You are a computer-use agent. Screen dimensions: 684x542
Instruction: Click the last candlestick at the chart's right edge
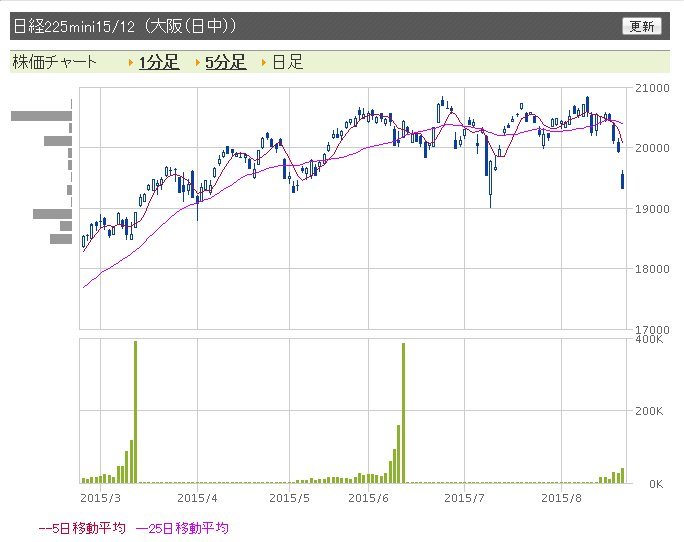tap(622, 180)
